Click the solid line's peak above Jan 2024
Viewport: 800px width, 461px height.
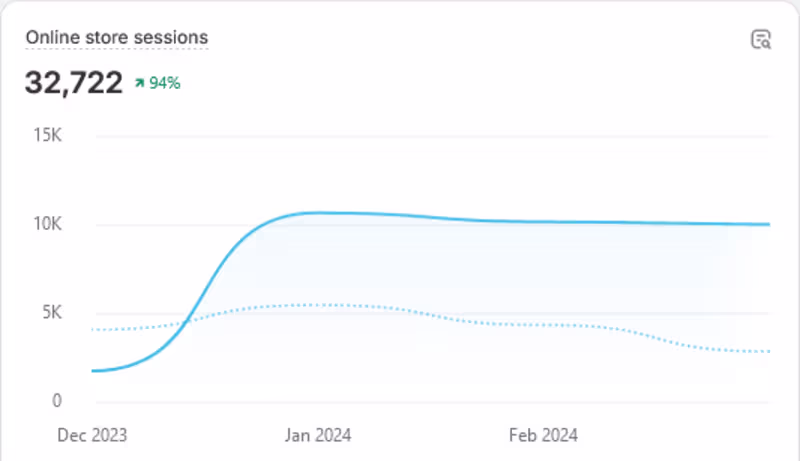pyautogui.click(x=318, y=212)
